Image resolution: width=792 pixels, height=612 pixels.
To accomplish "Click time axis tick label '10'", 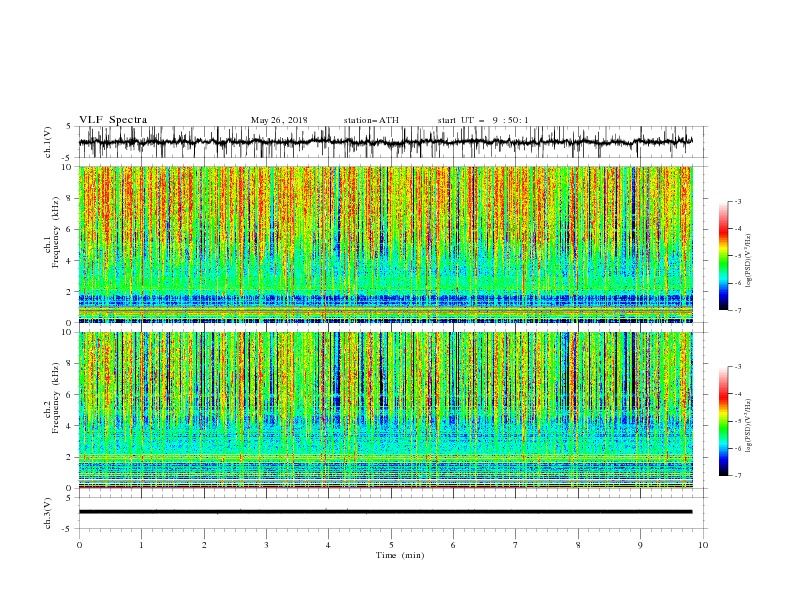I will [x=703, y=545].
